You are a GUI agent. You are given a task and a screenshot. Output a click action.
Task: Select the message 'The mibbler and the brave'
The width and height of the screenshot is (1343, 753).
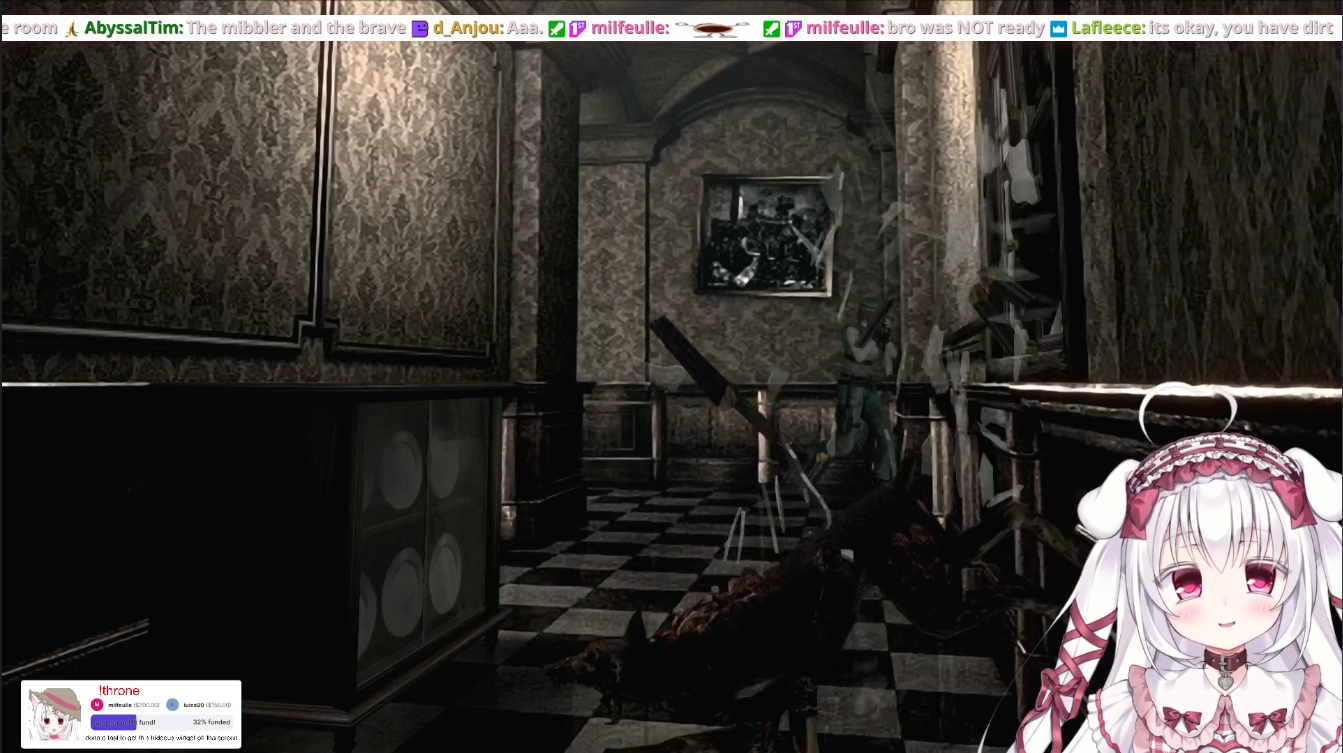297,28
